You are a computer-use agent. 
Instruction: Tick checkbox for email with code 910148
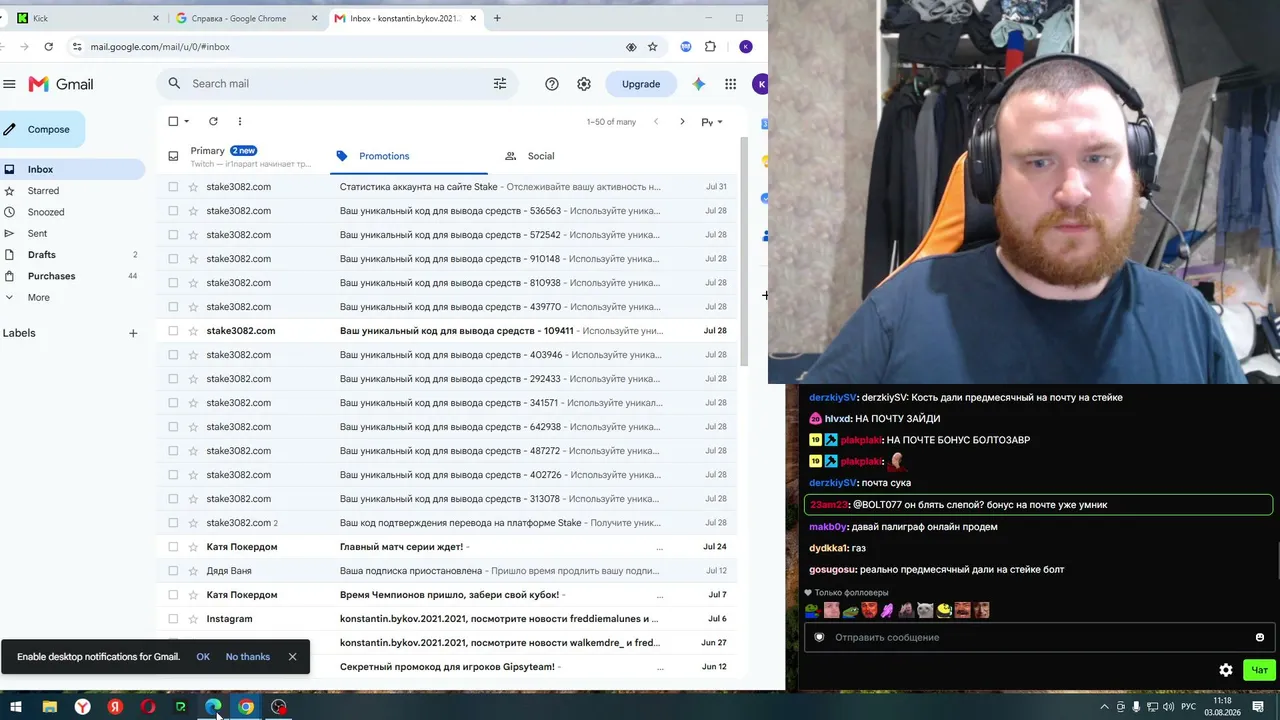pyautogui.click(x=173, y=259)
